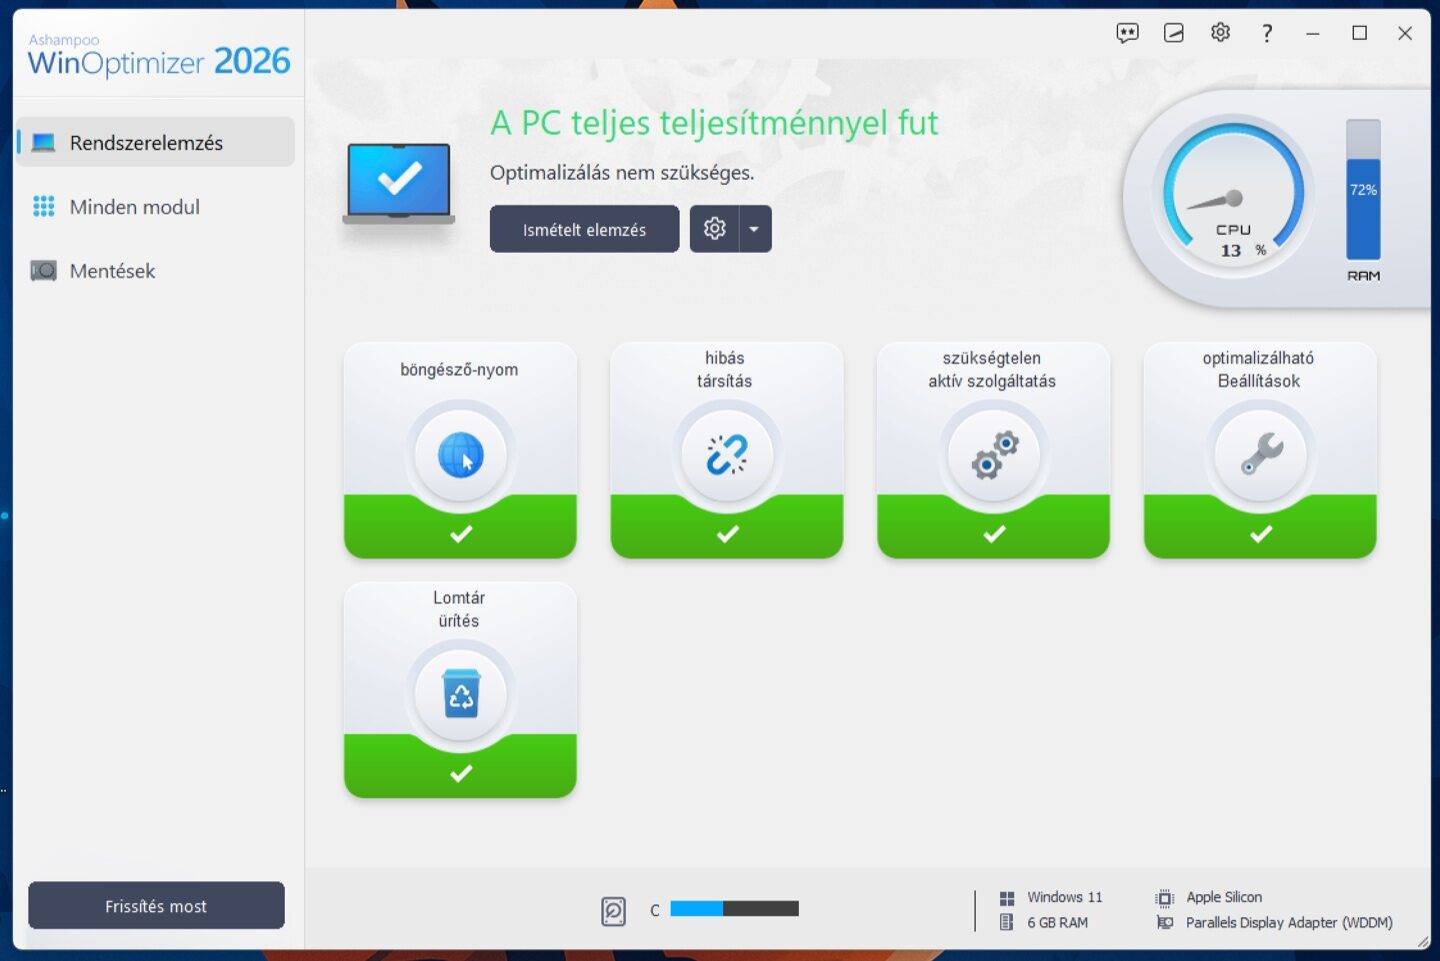
Task: Minimize the WinOptimizer window
Action: pos(1313,33)
